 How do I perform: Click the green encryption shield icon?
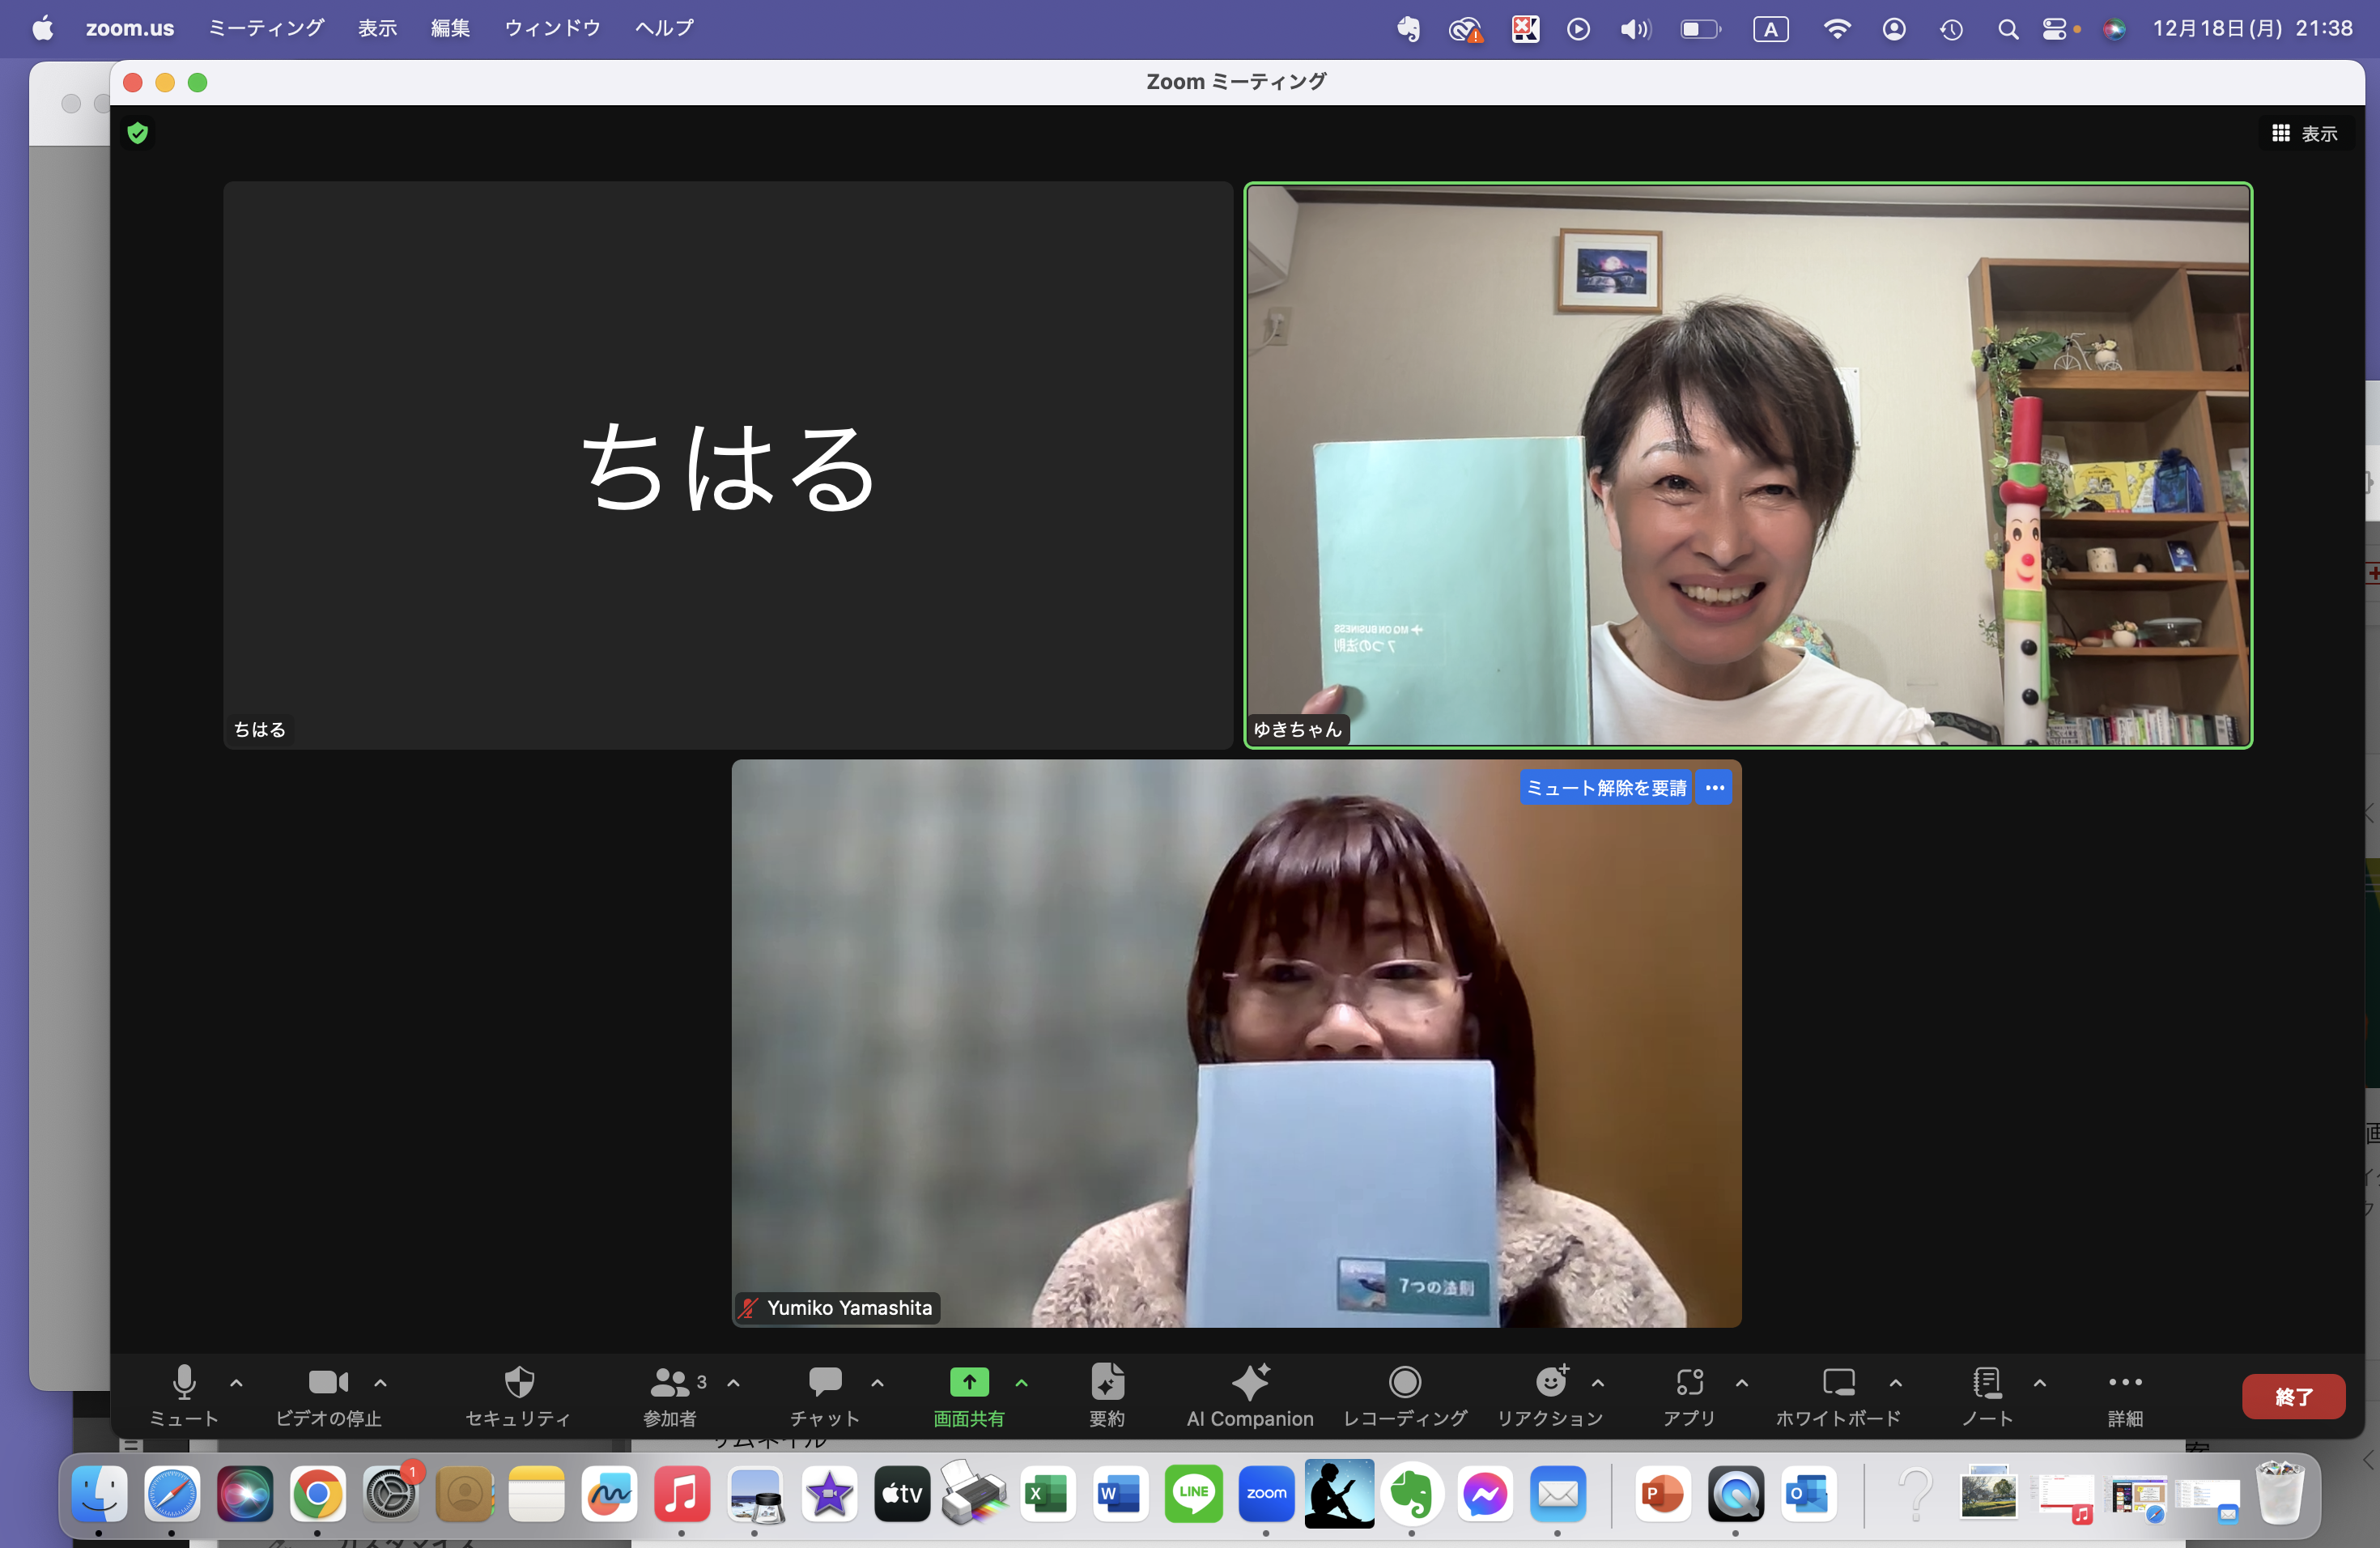(138, 133)
